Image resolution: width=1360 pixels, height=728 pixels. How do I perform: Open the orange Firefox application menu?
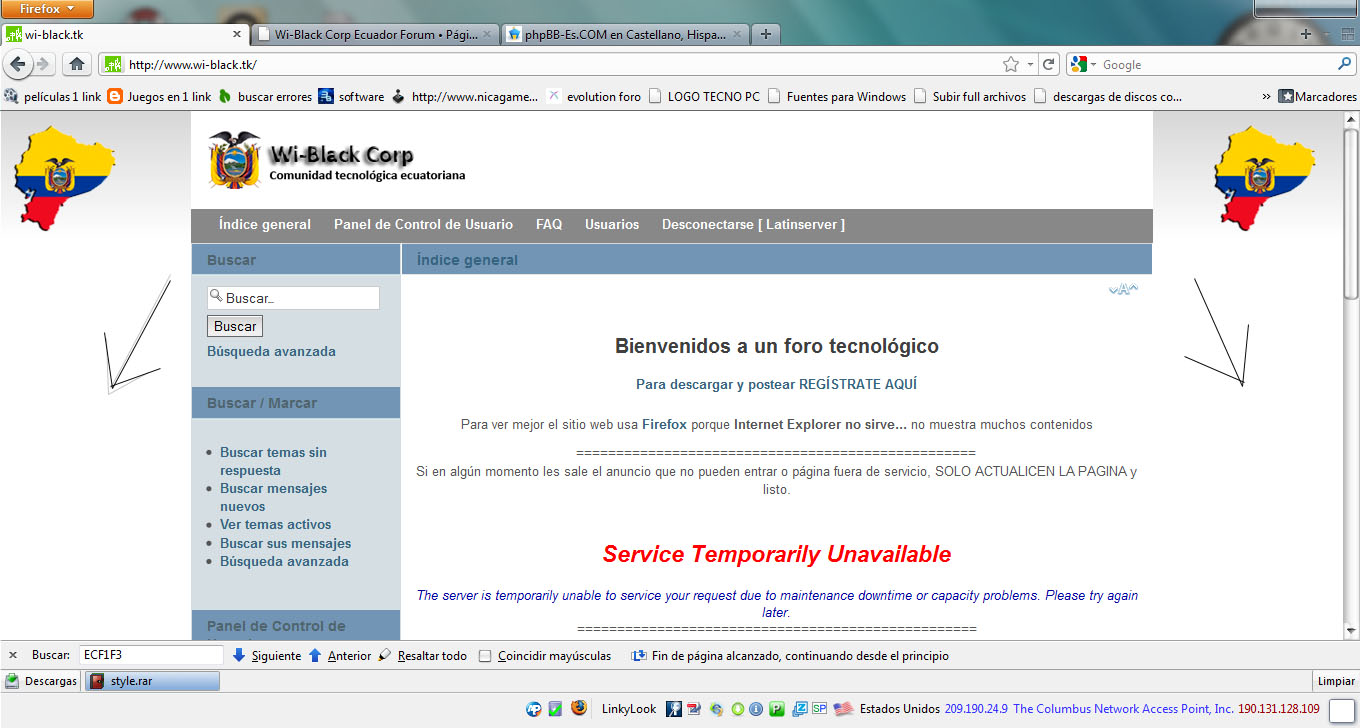47,9
